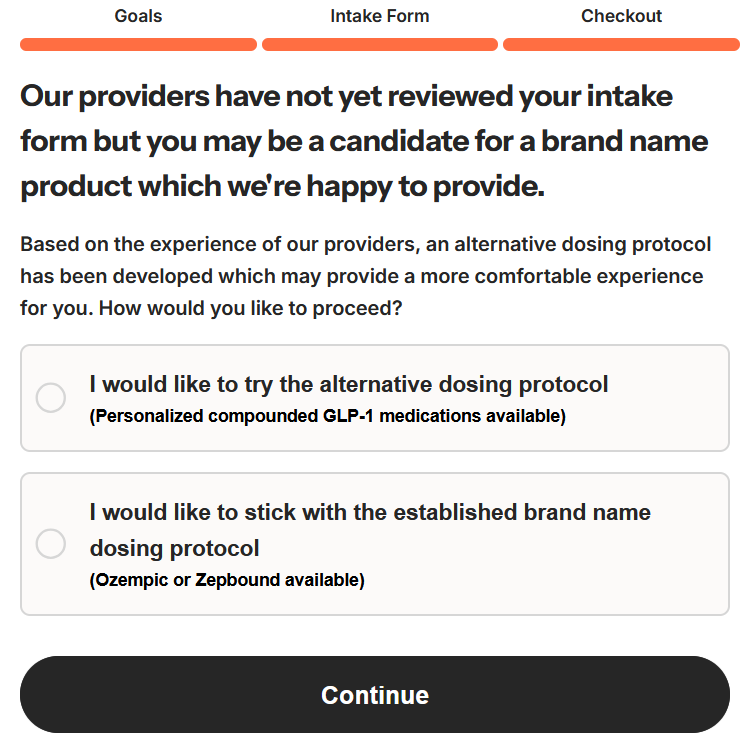Image resolution: width=749 pixels, height=754 pixels.
Task: Click "I would like to try the alternative" label
Action: tap(348, 384)
